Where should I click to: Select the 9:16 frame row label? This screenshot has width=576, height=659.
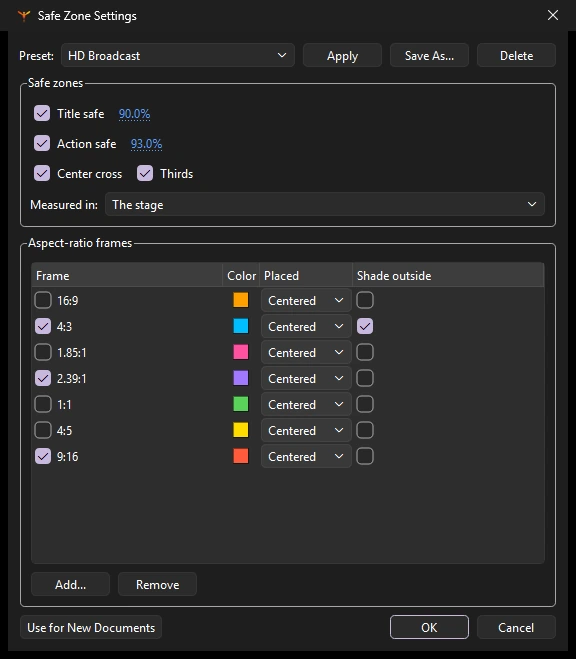point(68,457)
